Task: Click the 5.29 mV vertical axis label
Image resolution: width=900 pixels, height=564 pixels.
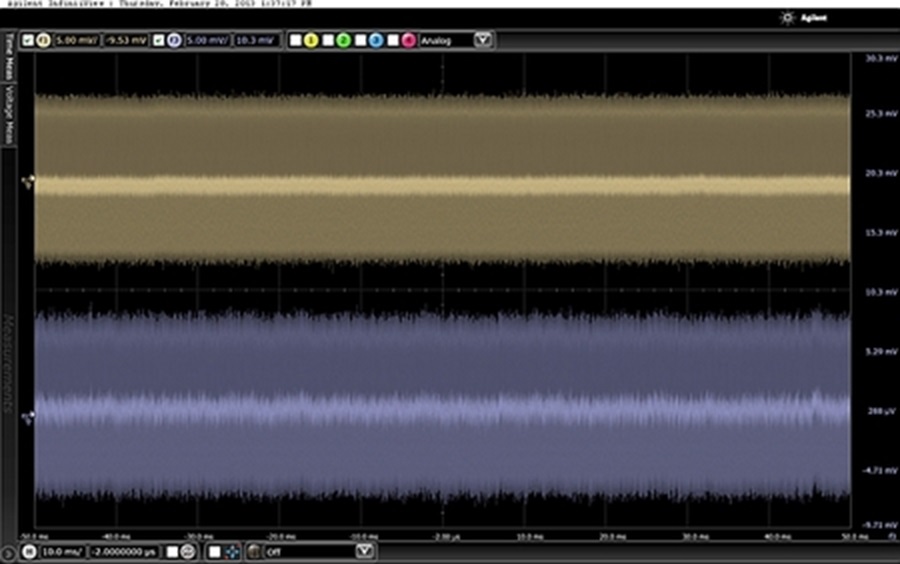Action: pyautogui.click(x=881, y=351)
